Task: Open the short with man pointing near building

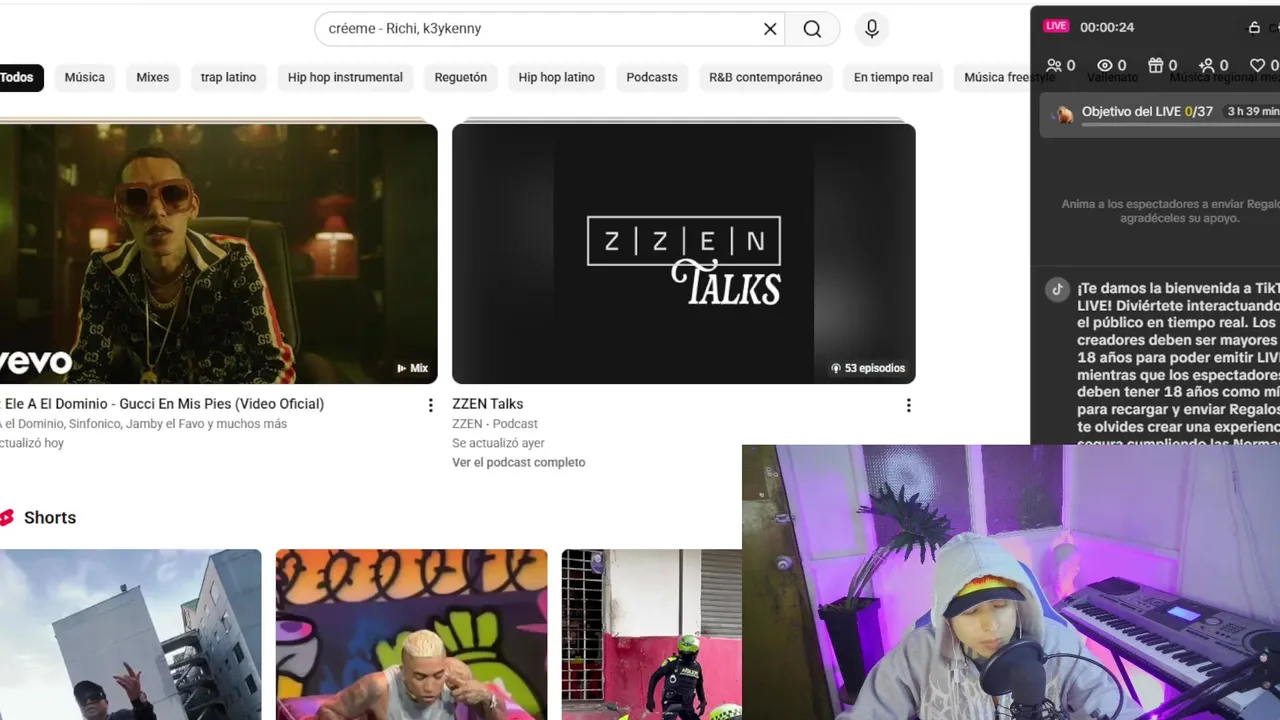Action: [130, 634]
